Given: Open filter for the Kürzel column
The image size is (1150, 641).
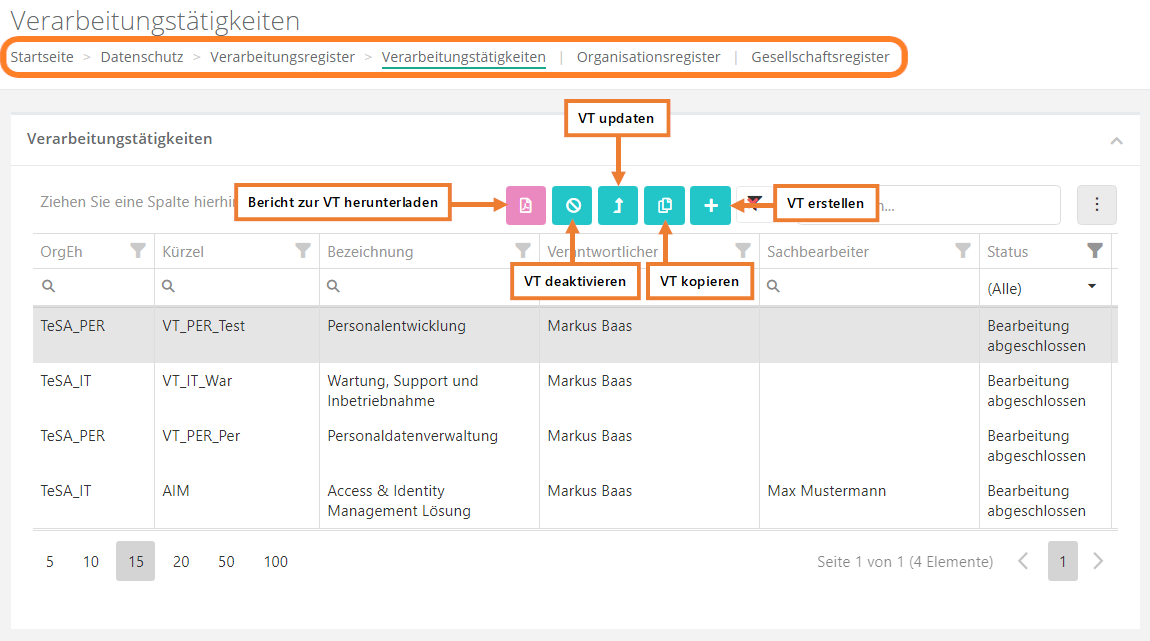Looking at the screenshot, I should point(303,251).
